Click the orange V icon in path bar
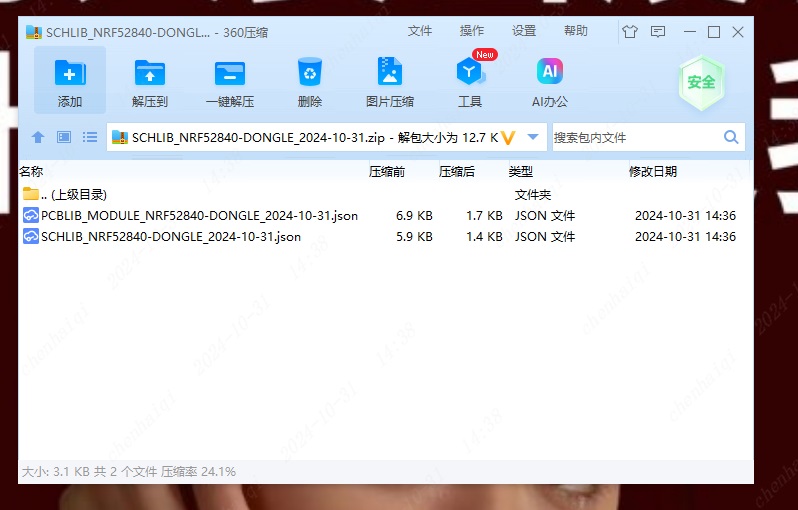 [x=508, y=137]
